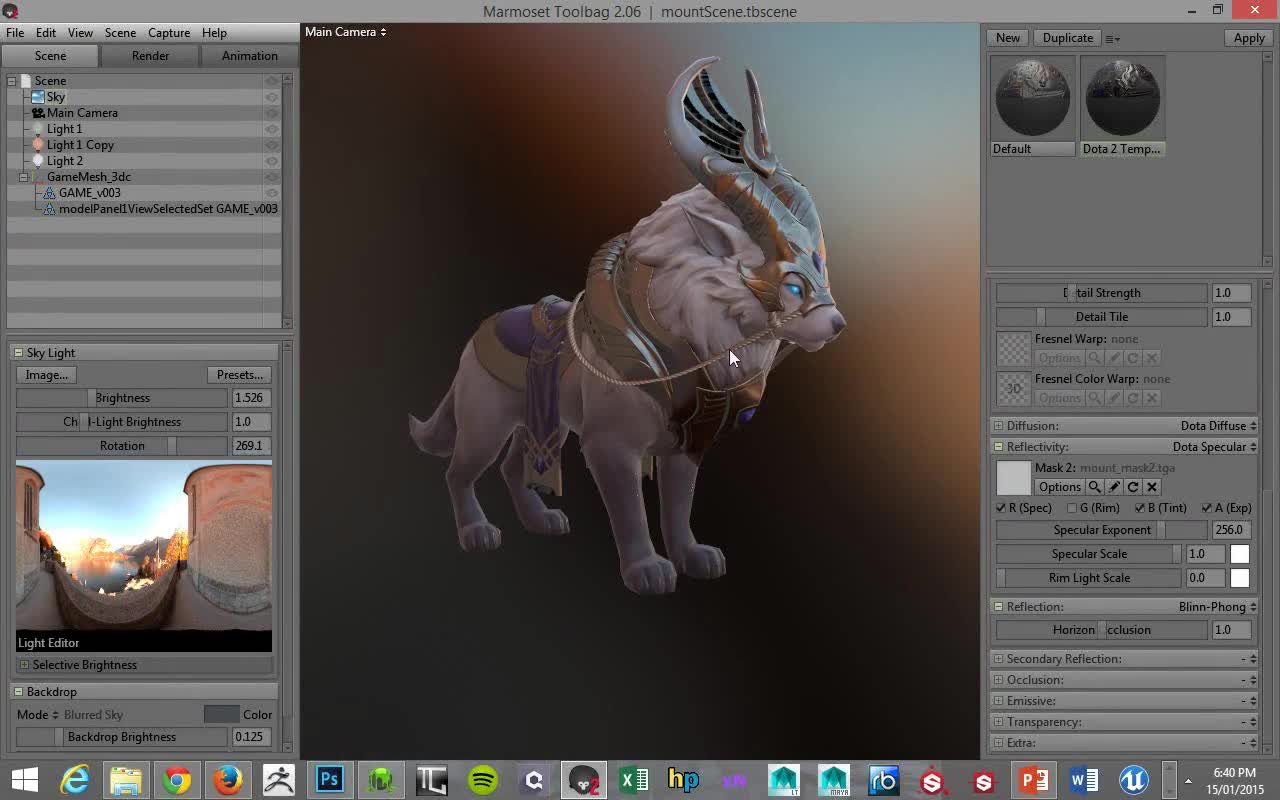
Task: Edit the Mask 2 texture with pencil icon
Action: coord(1114,487)
